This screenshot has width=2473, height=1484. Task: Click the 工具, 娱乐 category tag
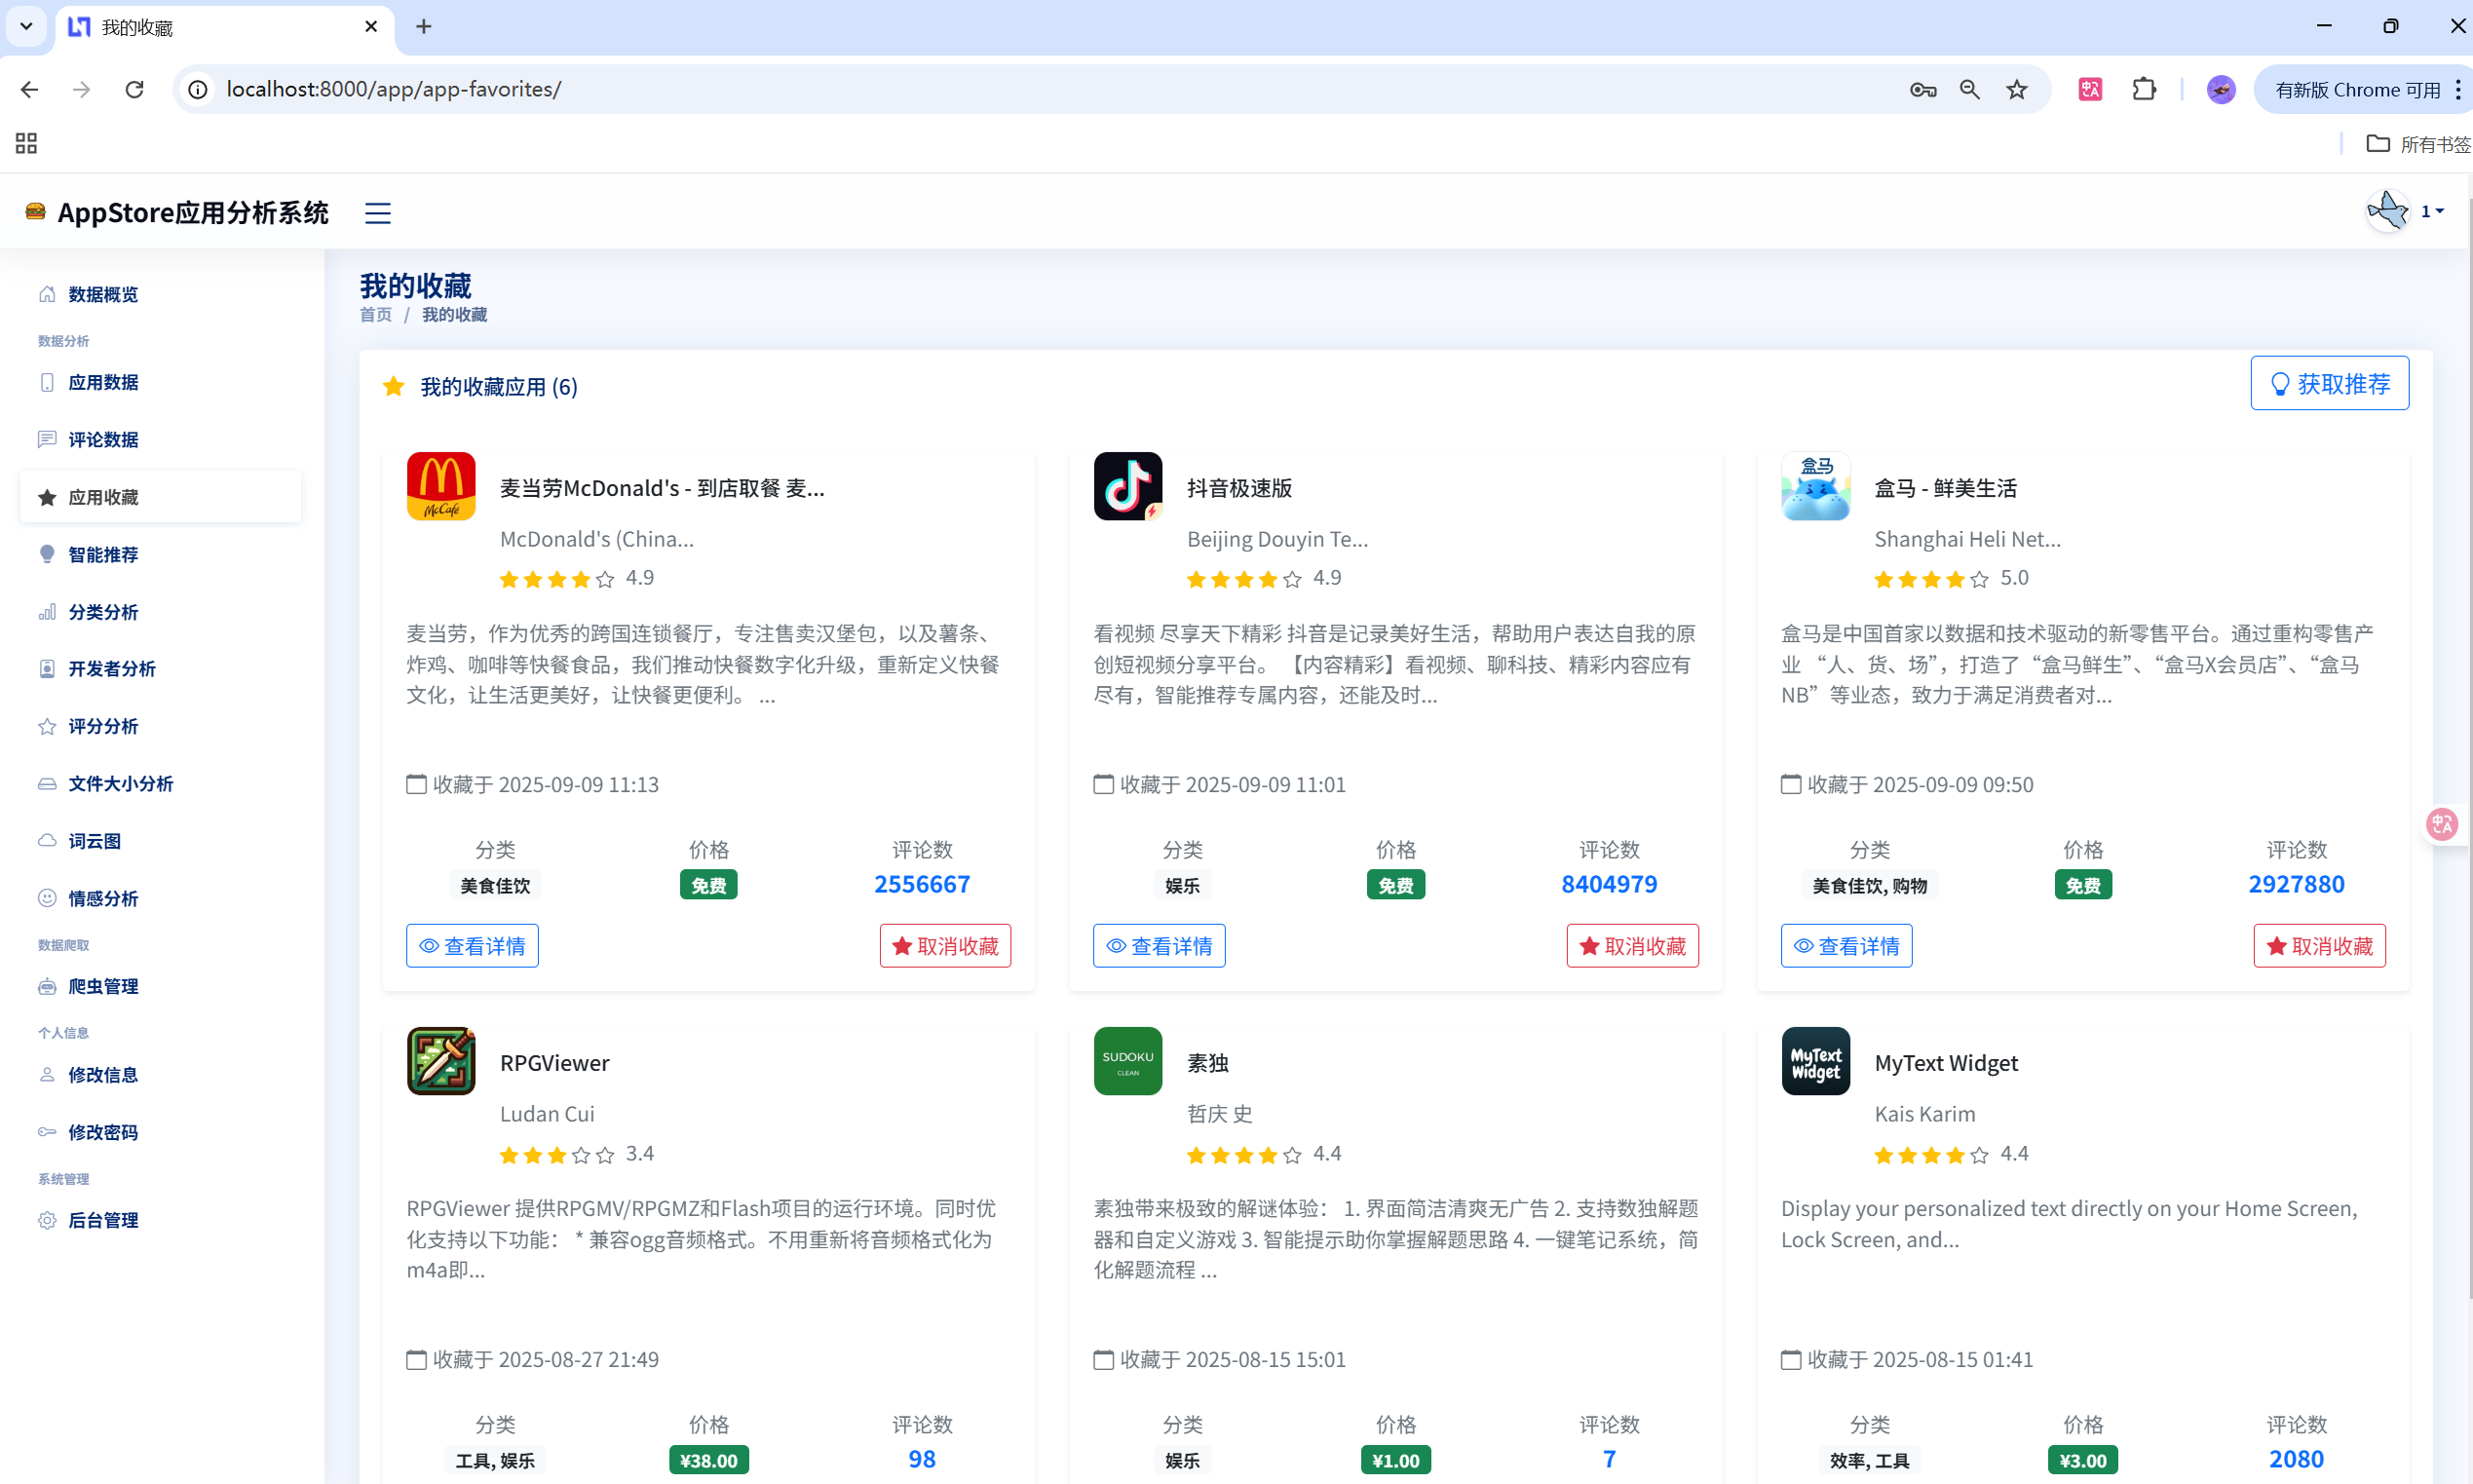(495, 1460)
